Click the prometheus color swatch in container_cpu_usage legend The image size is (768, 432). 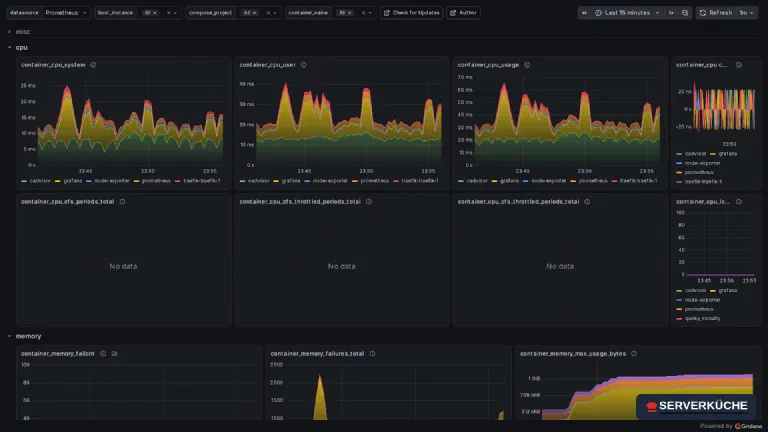573,181
